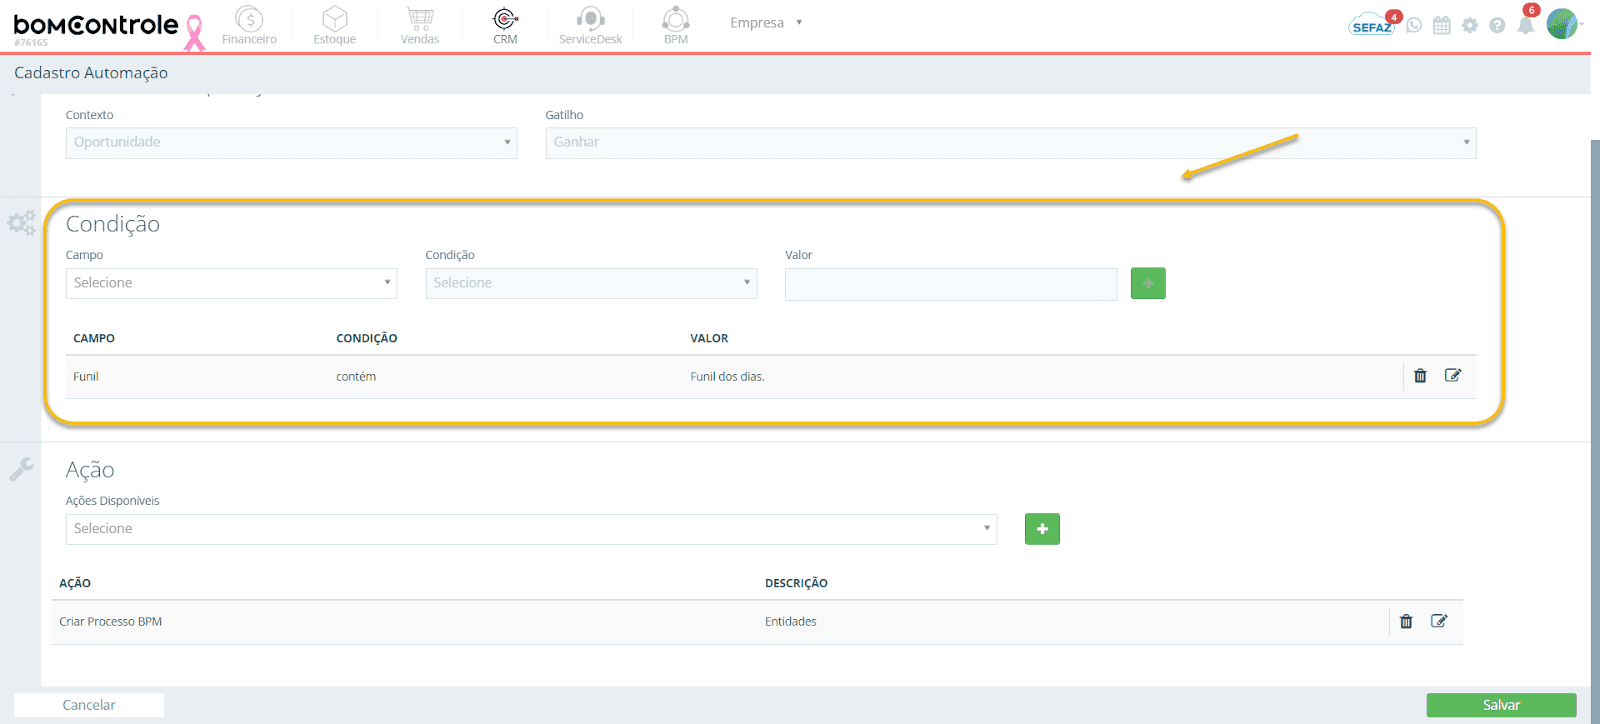Open the Contexto Oportunidade dropdown
The height and width of the screenshot is (724, 1600).
(291, 143)
